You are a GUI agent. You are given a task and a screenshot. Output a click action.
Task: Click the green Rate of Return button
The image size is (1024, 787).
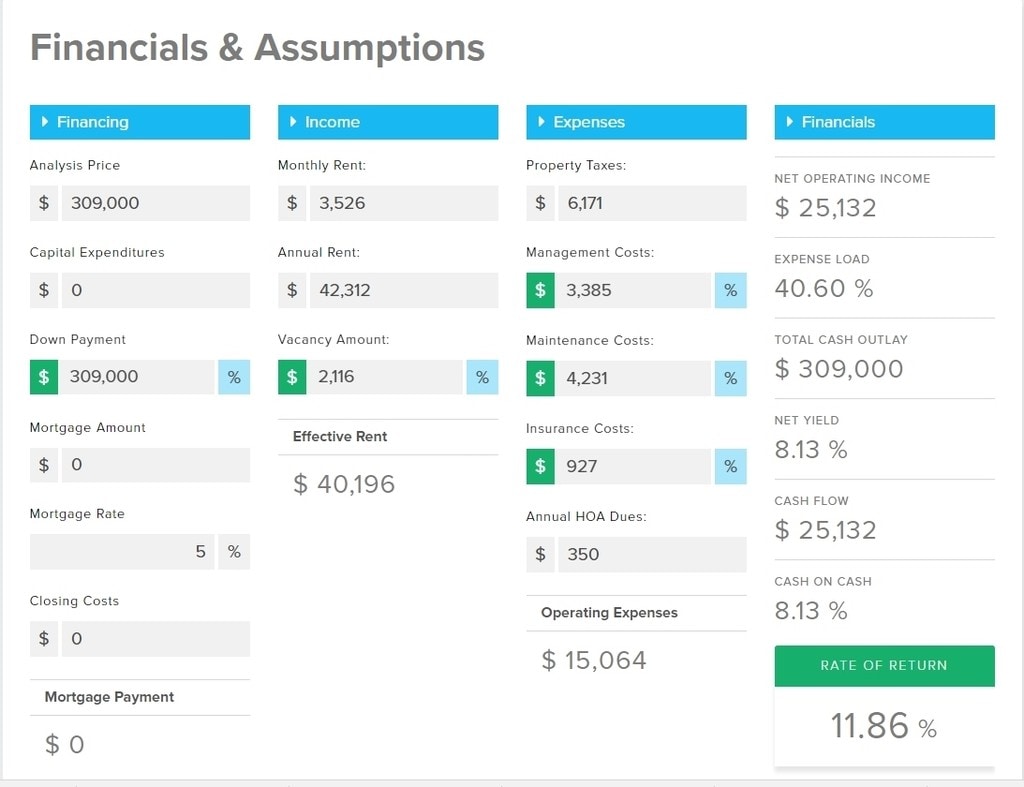883,666
